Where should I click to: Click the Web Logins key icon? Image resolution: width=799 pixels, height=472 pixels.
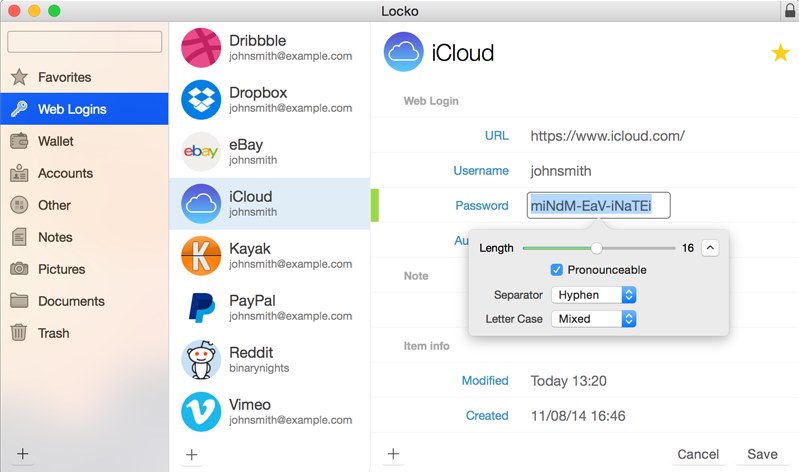[19, 109]
